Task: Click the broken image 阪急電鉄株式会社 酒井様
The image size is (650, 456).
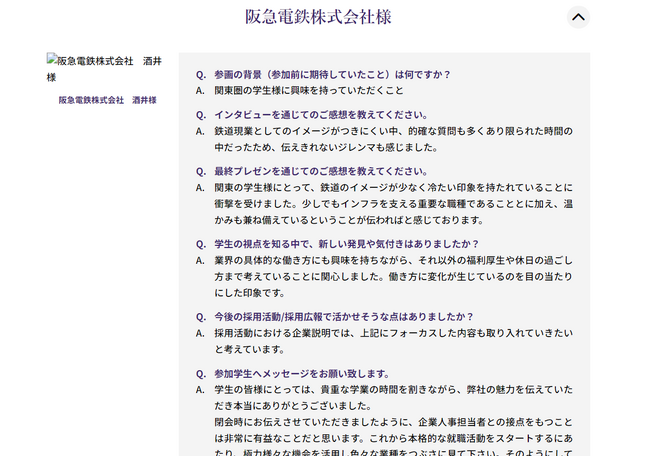Action: [x=104, y=69]
